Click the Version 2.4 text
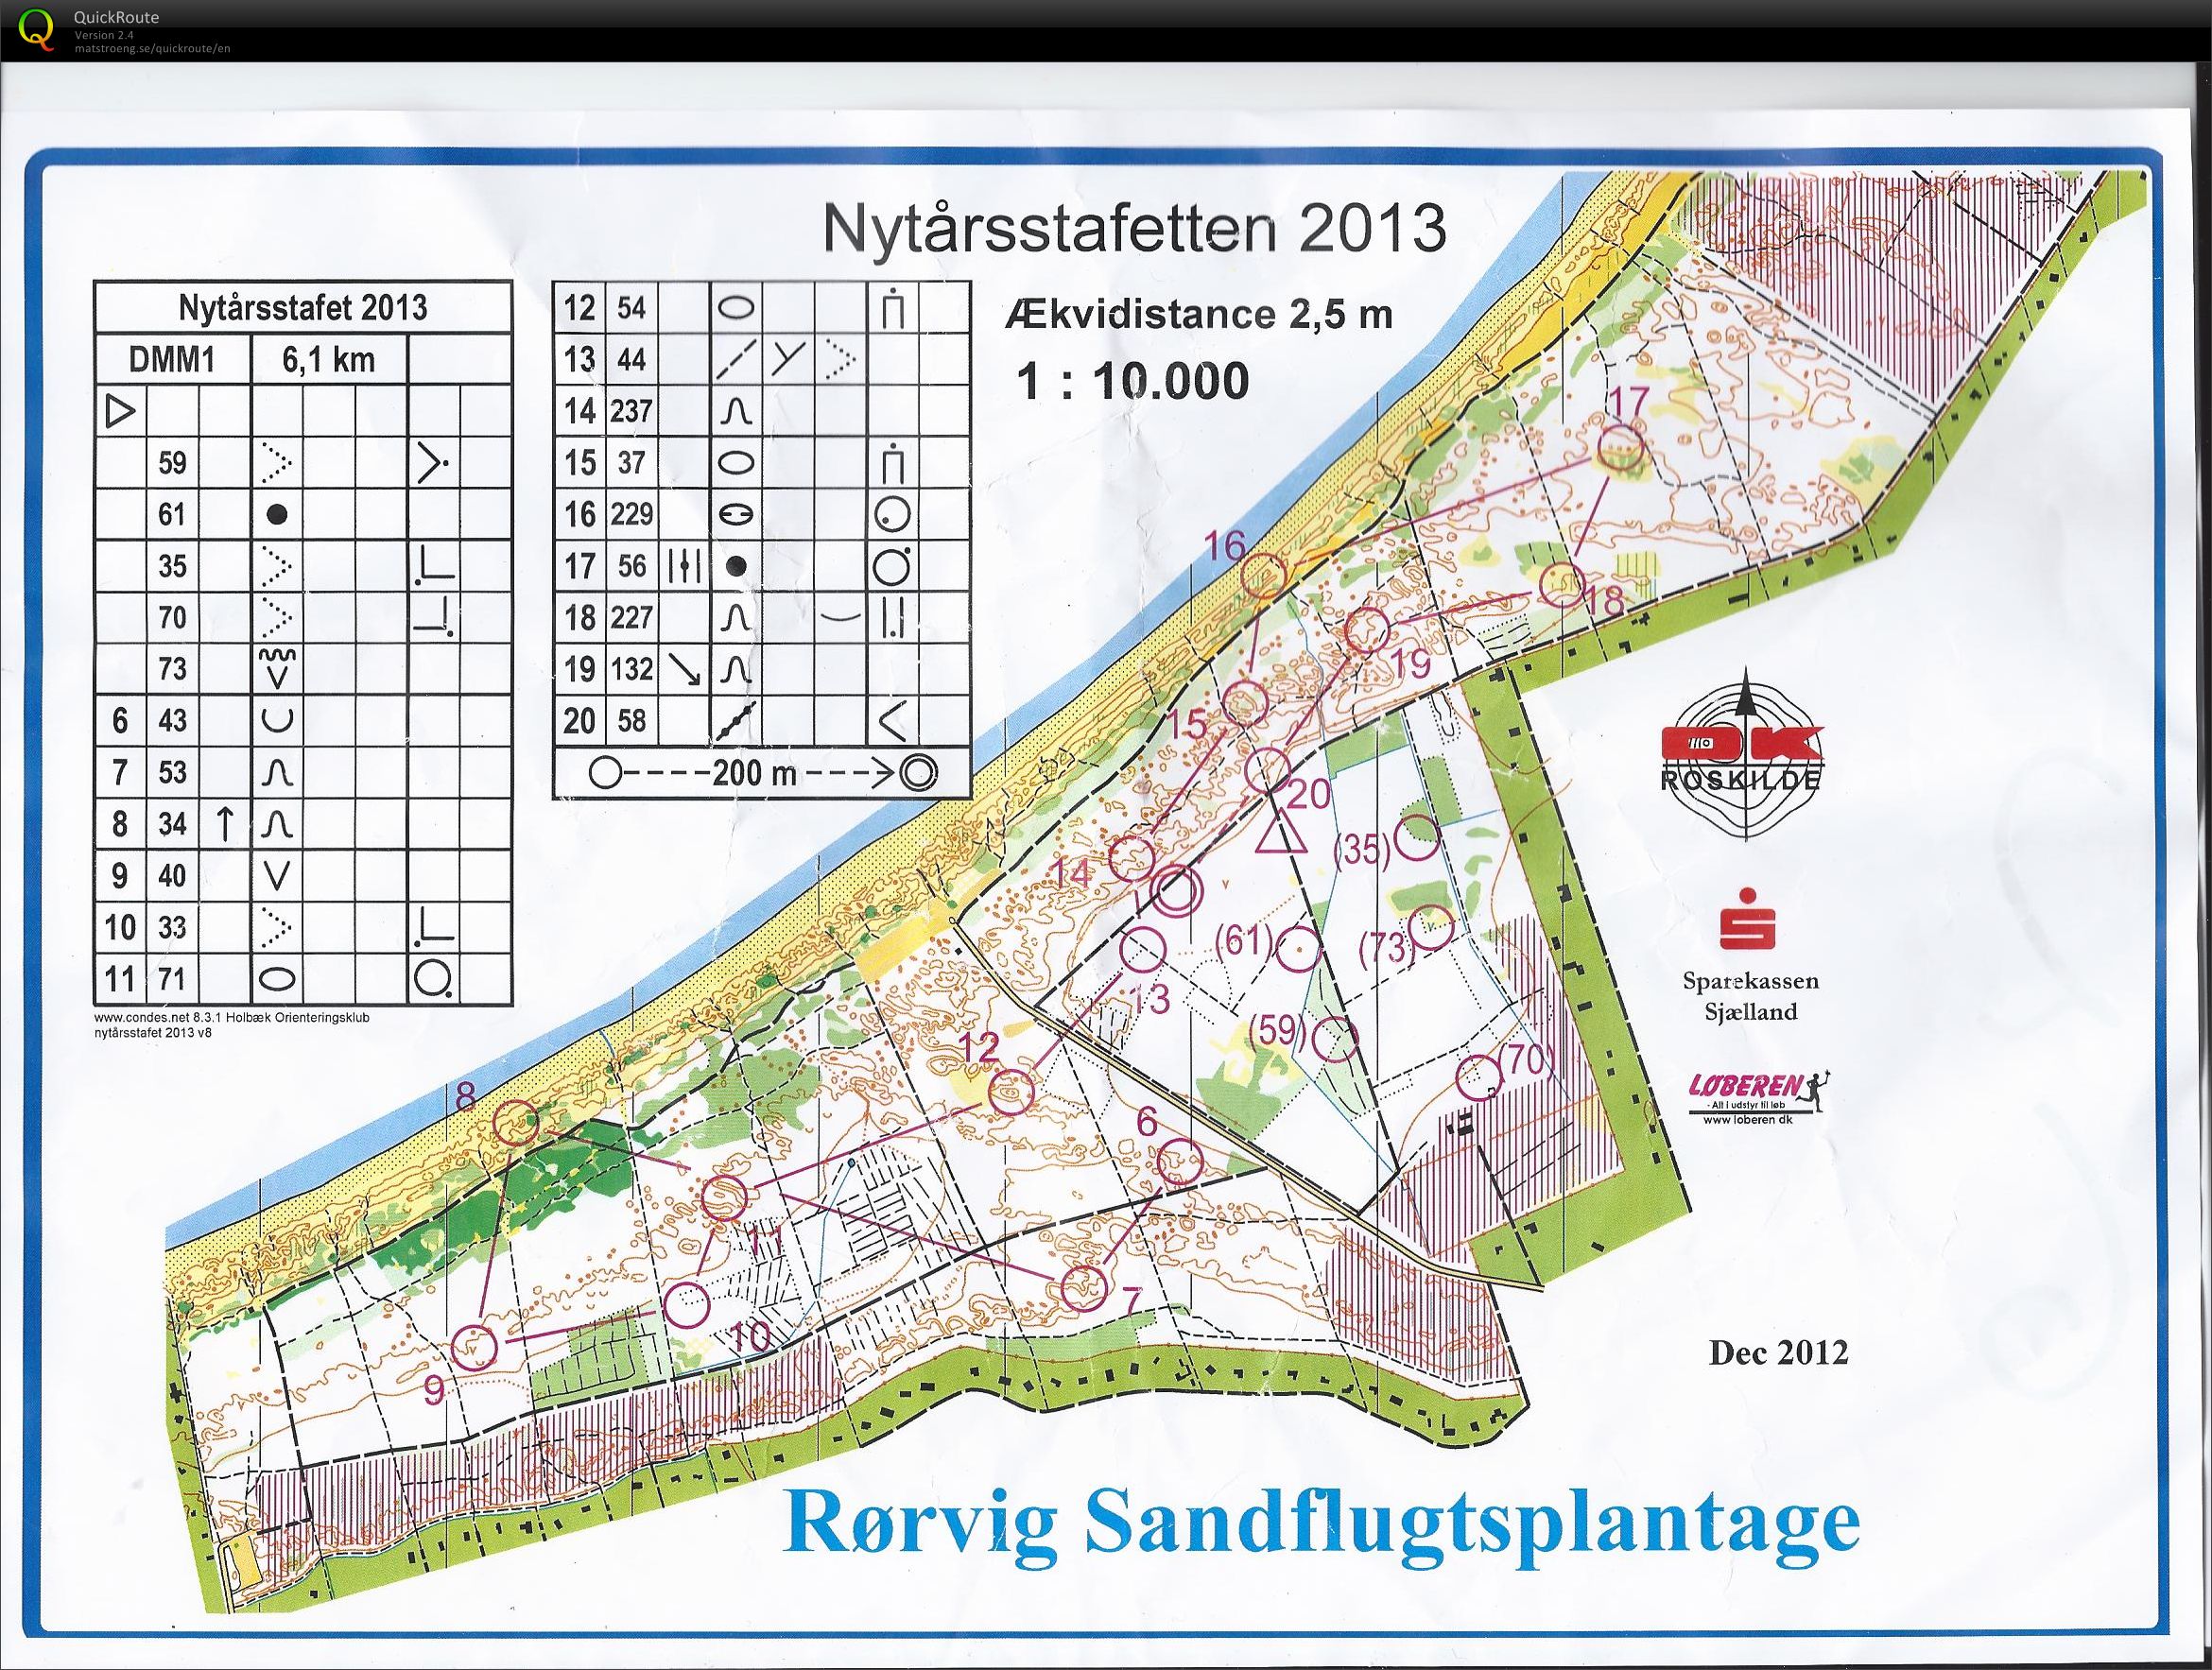Image resolution: width=2212 pixels, height=1670 pixels. point(103,35)
